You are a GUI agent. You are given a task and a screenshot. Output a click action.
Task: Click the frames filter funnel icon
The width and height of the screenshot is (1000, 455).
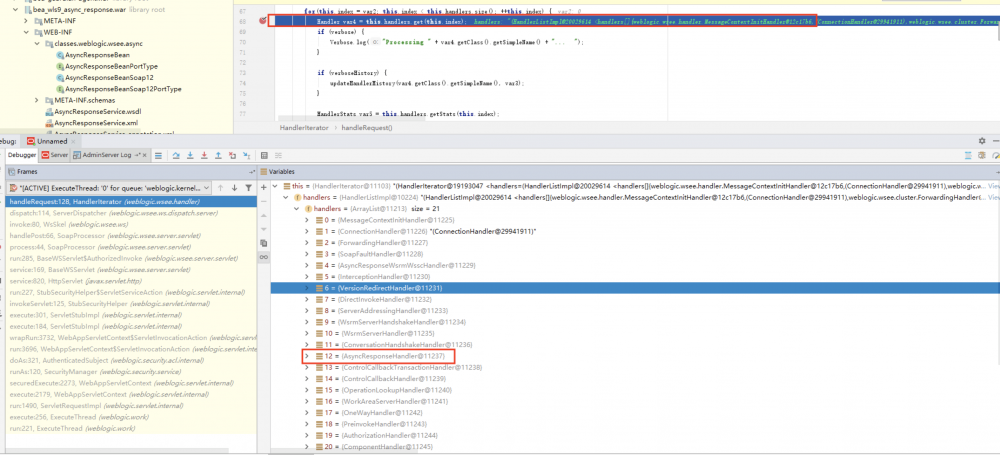pos(248,188)
